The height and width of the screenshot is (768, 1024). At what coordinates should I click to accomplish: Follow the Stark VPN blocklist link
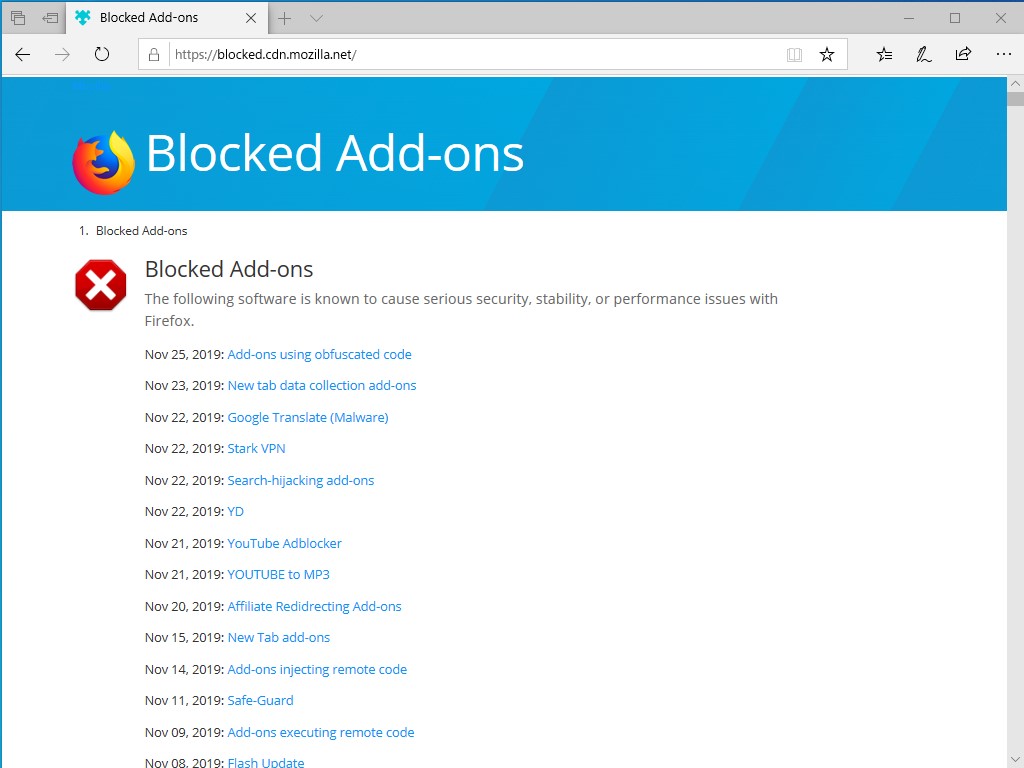pyautogui.click(x=257, y=448)
